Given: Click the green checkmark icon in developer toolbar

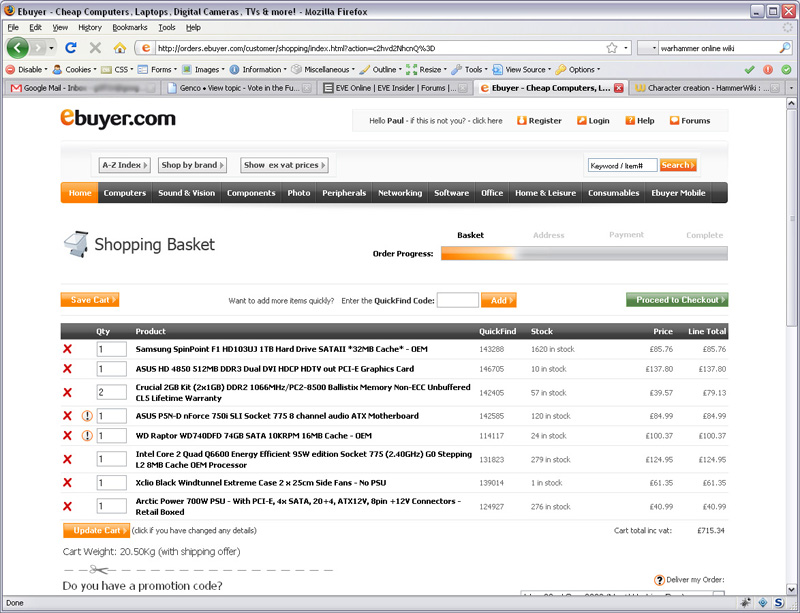Looking at the screenshot, I should pyautogui.click(x=749, y=69).
